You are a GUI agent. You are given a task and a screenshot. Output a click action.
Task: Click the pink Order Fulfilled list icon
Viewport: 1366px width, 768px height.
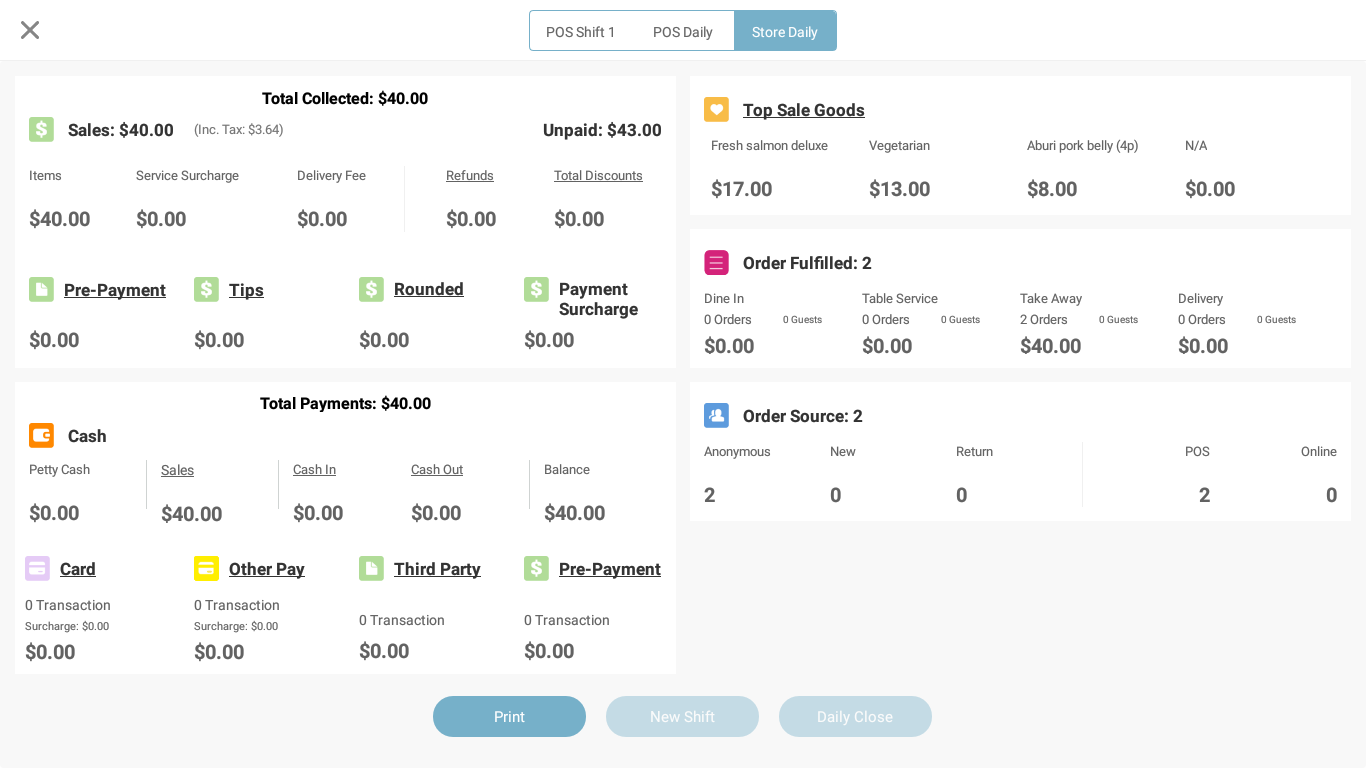716,262
